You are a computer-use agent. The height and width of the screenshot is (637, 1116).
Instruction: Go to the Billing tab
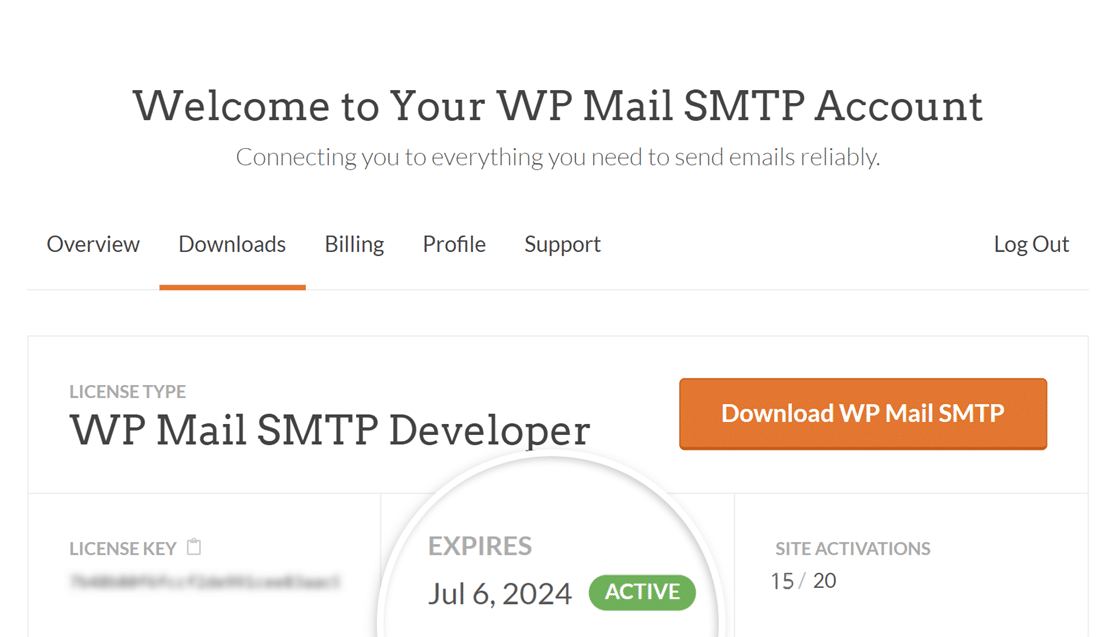click(x=354, y=245)
